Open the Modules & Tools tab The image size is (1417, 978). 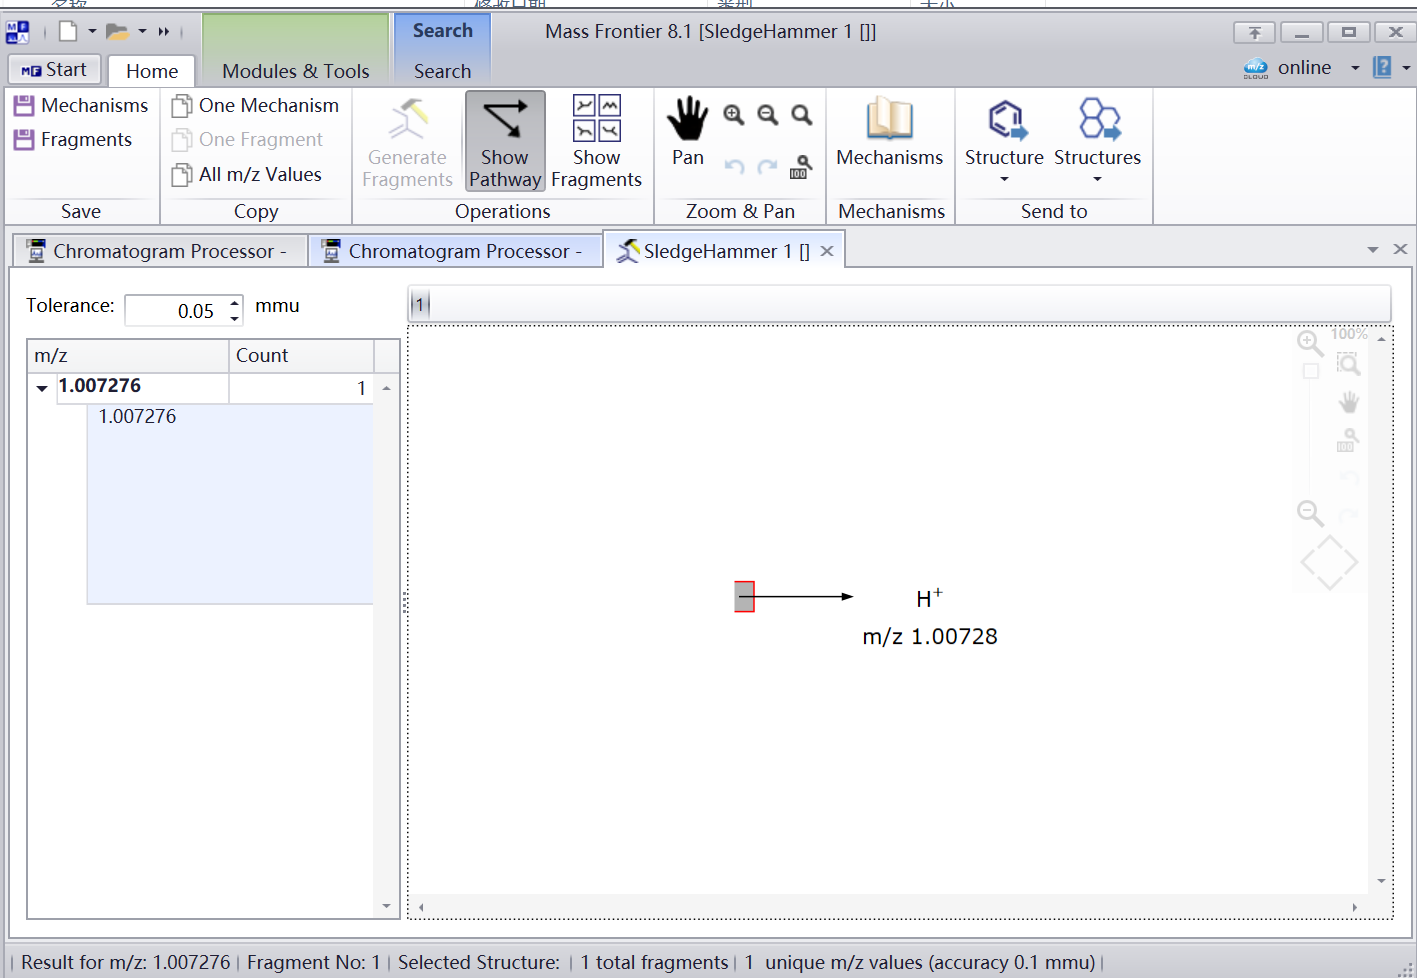point(296,71)
